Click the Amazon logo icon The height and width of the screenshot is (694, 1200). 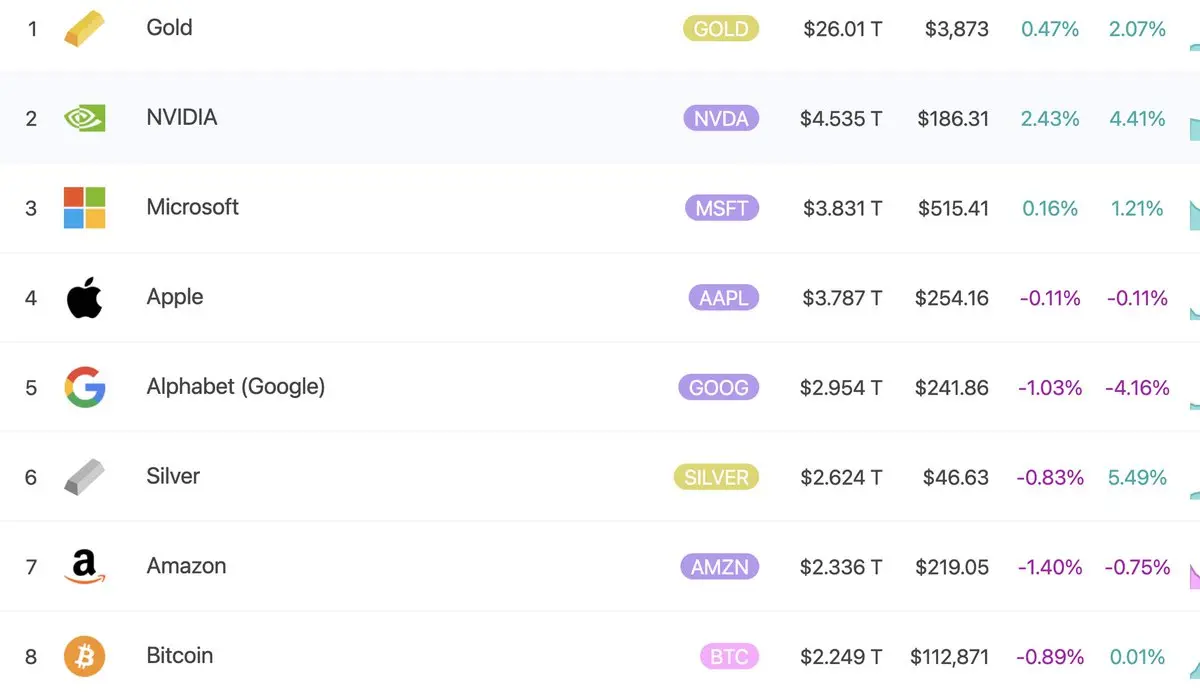coord(84,567)
